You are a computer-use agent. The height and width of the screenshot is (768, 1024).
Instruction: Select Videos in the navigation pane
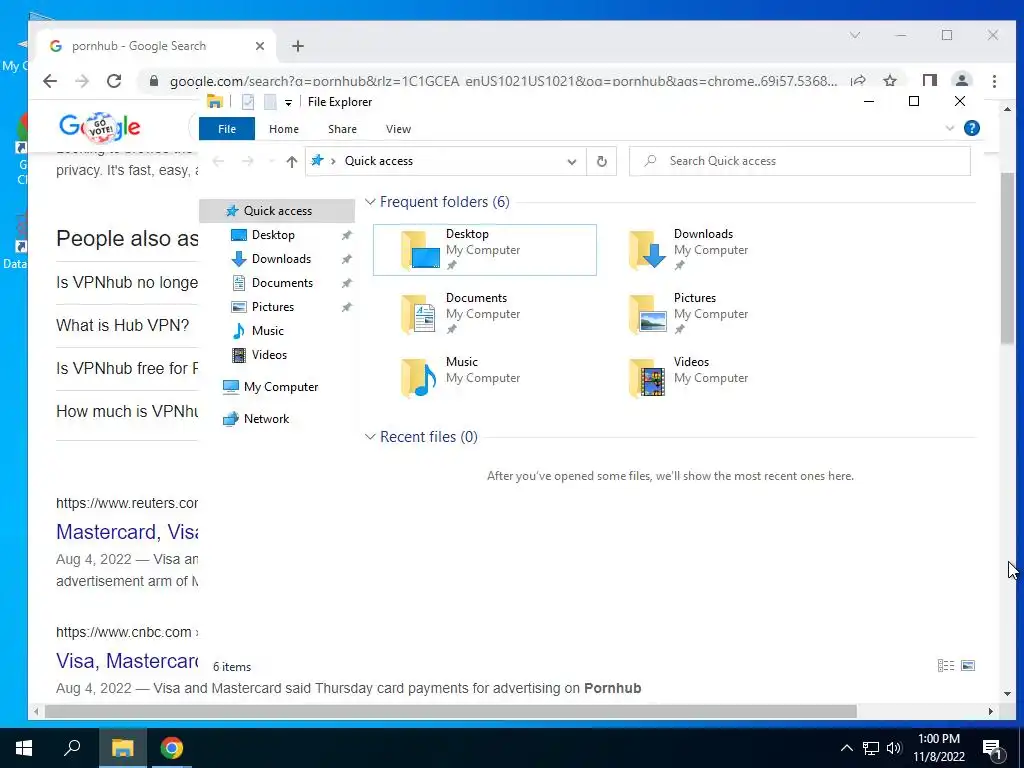(269, 355)
